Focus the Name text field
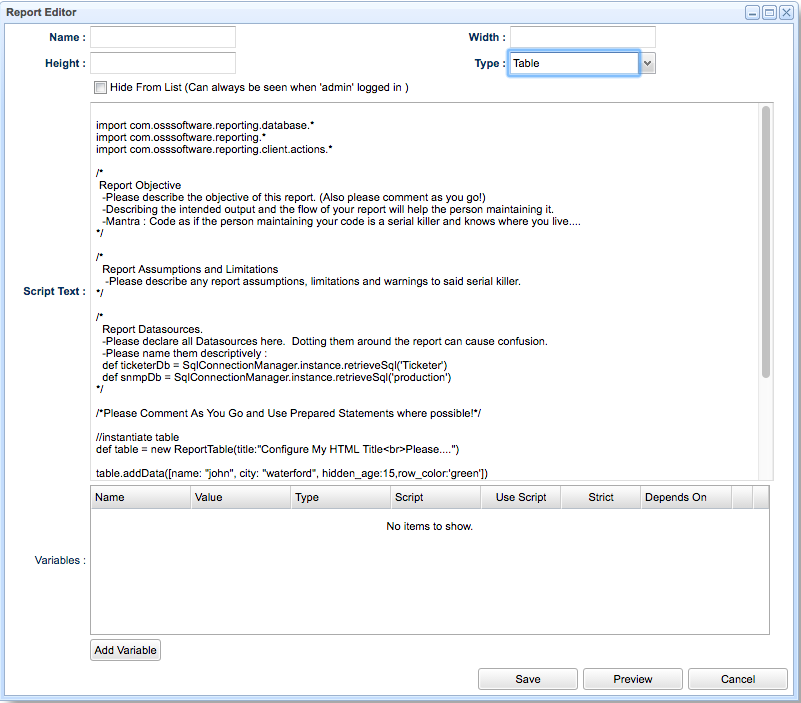 [x=163, y=37]
